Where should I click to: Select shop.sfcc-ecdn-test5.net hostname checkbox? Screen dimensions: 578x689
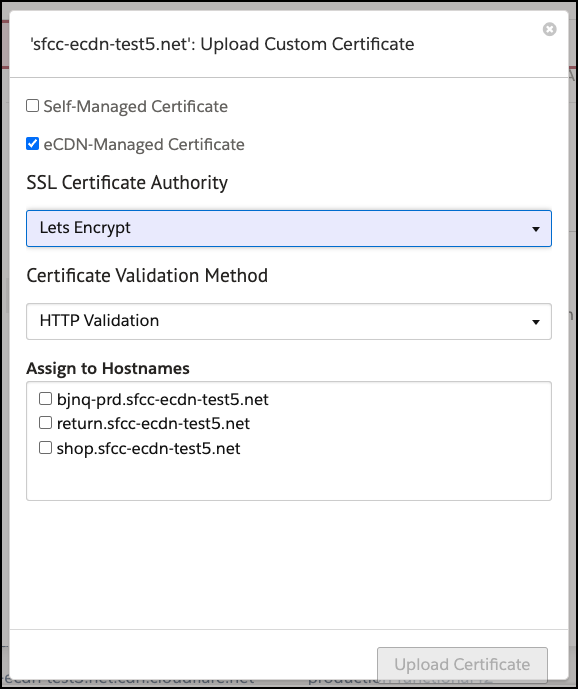tap(45, 448)
